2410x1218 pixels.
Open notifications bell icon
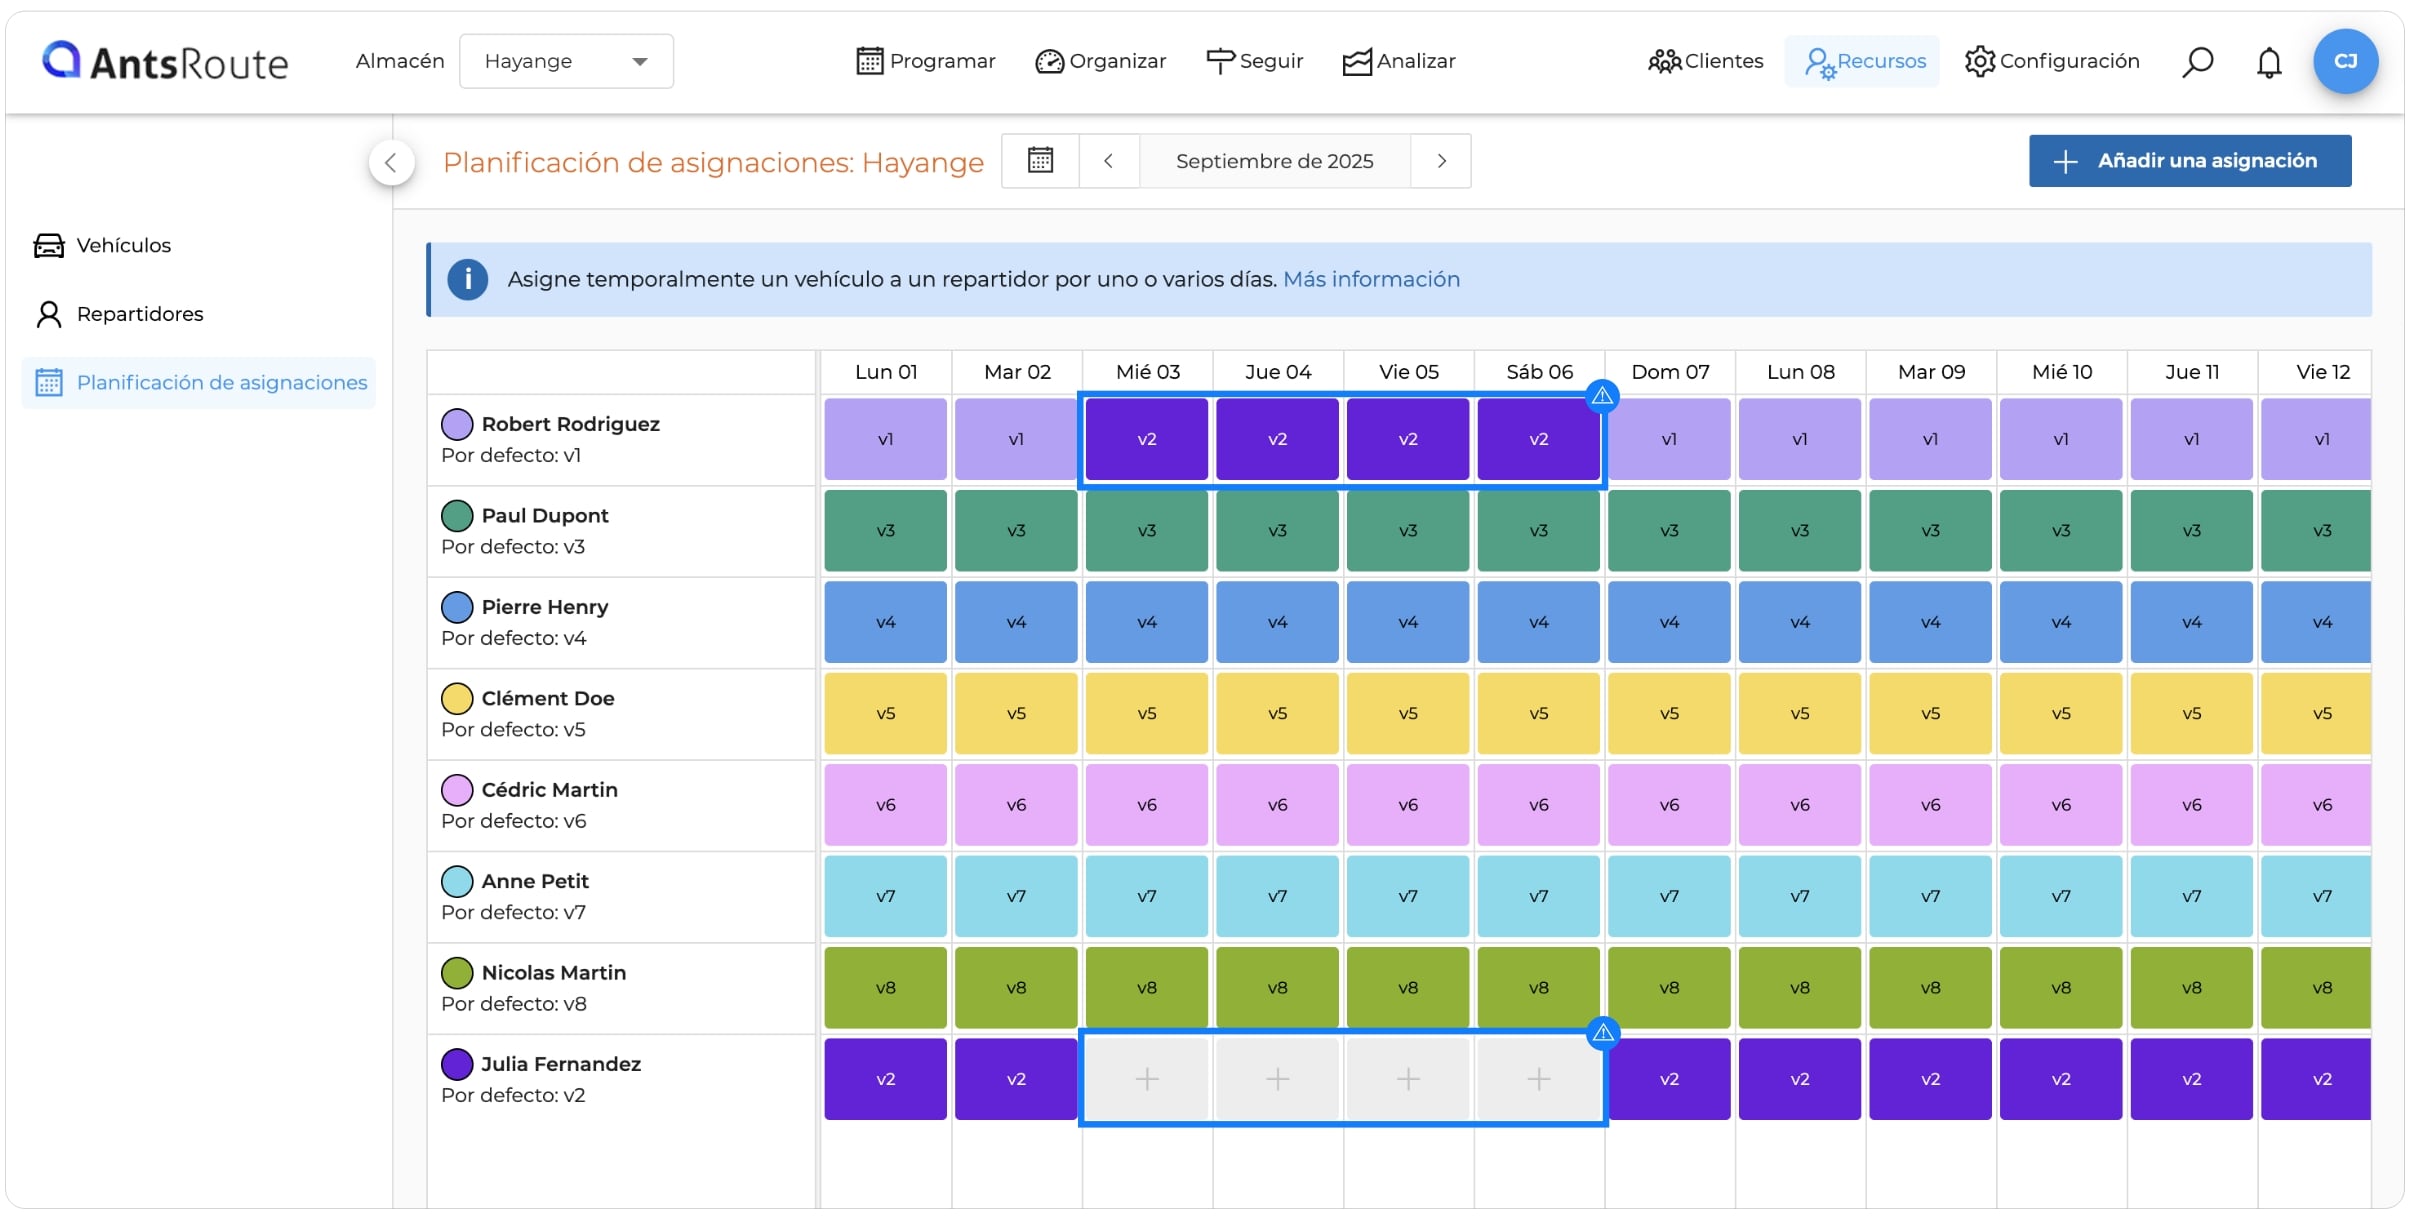tap(2269, 62)
